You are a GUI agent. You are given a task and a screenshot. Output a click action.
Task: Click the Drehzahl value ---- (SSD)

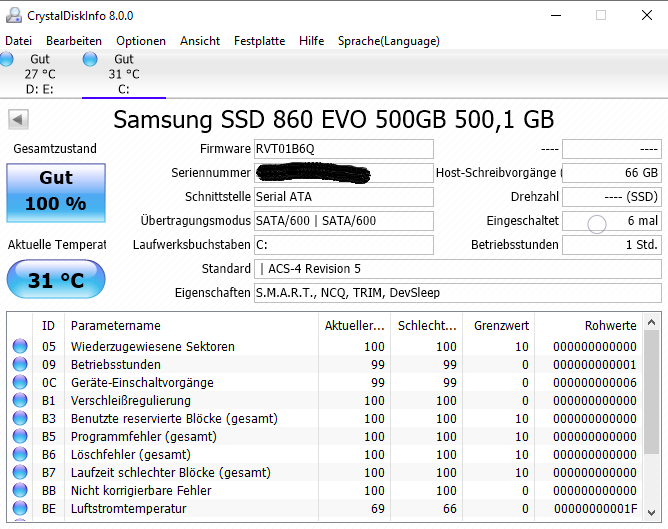tap(612, 197)
